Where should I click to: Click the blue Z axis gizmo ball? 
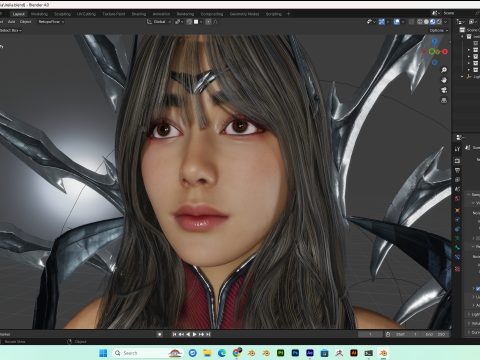(434, 41)
